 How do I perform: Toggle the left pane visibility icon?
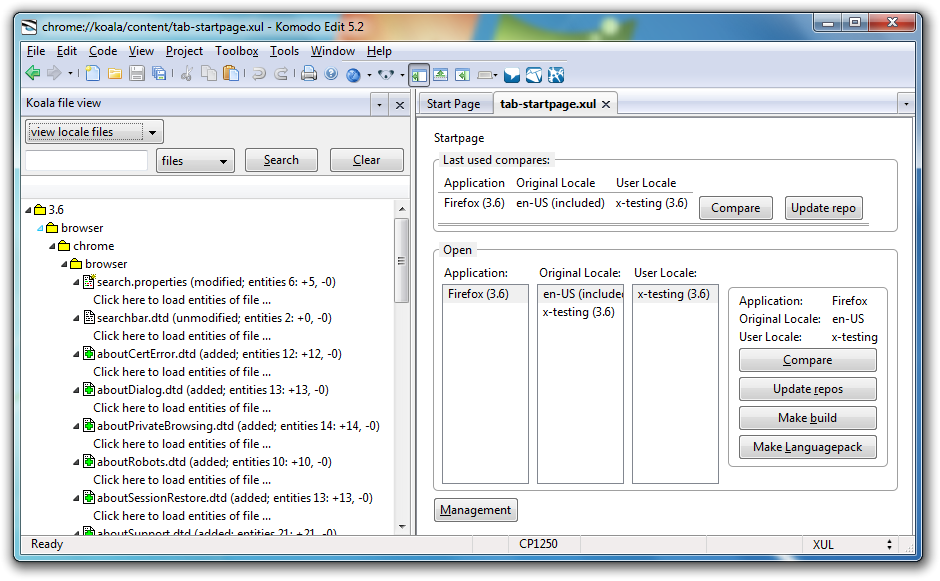(x=419, y=75)
